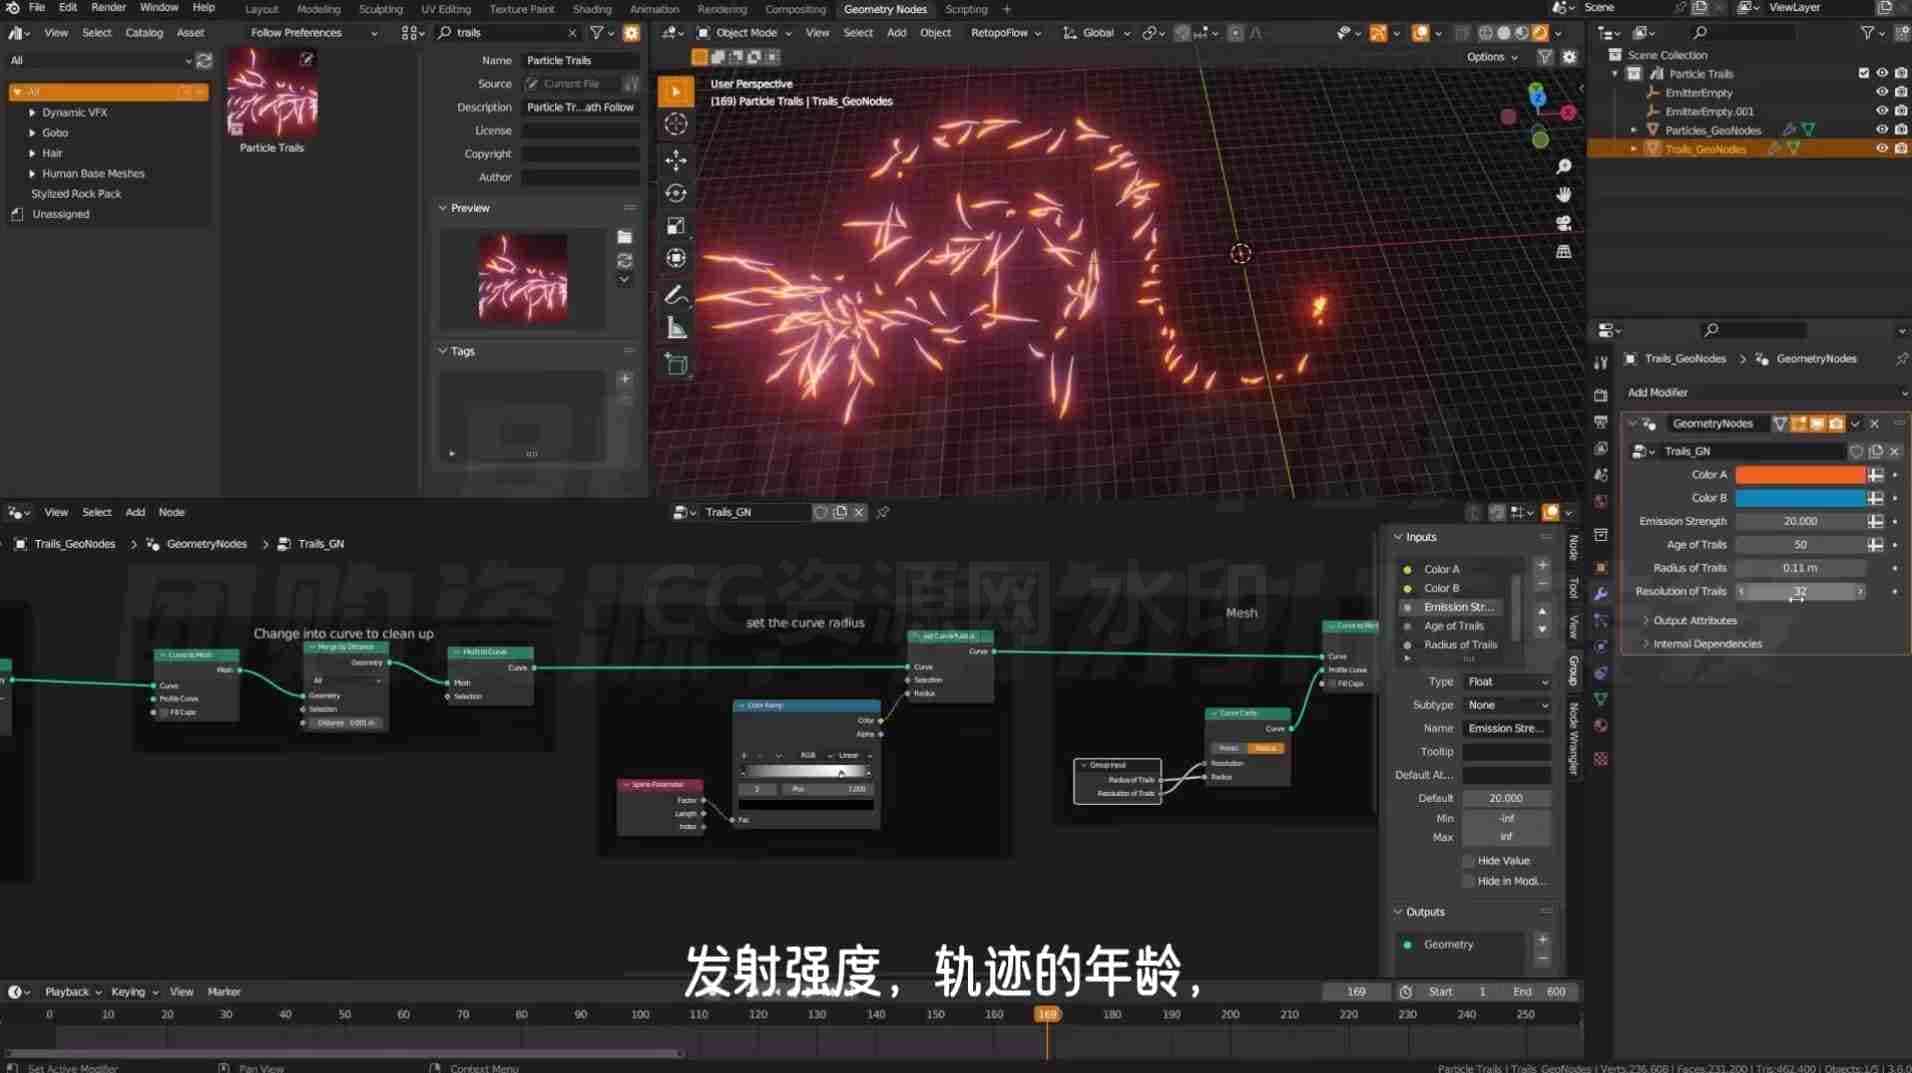The image size is (1912, 1073).
Task: Add a new tag with plus icon
Action: [624, 379]
